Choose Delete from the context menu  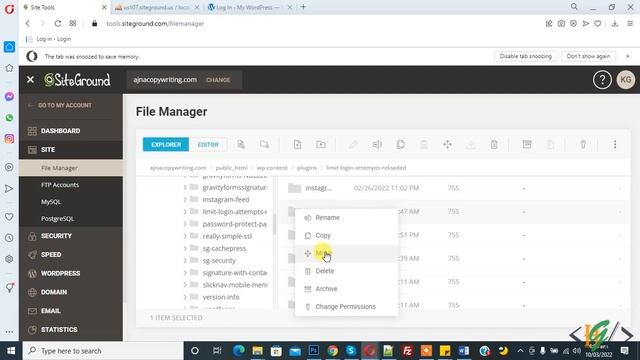click(x=346, y=271)
